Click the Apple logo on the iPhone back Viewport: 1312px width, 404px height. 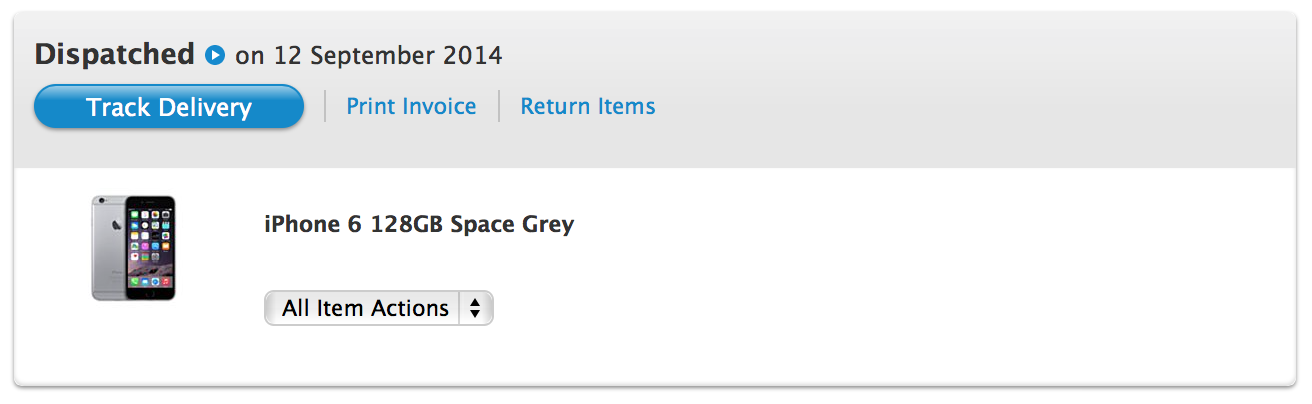[x=117, y=226]
